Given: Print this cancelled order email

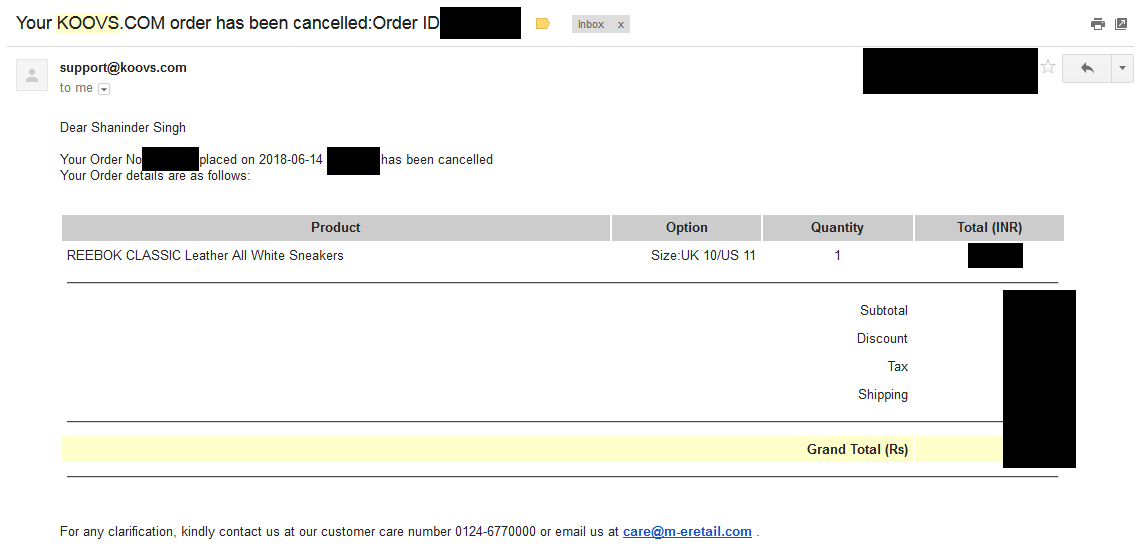Looking at the screenshot, I should tap(1098, 24).
